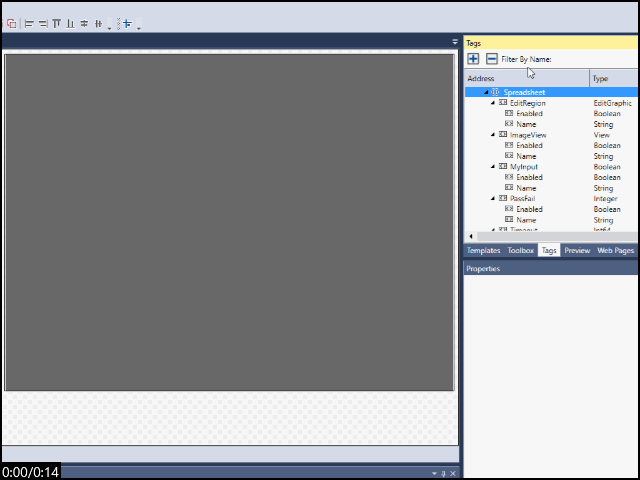This screenshot has width=640, height=480.
Task: Collapse the Spreadsheet tree node
Action: (x=486, y=93)
